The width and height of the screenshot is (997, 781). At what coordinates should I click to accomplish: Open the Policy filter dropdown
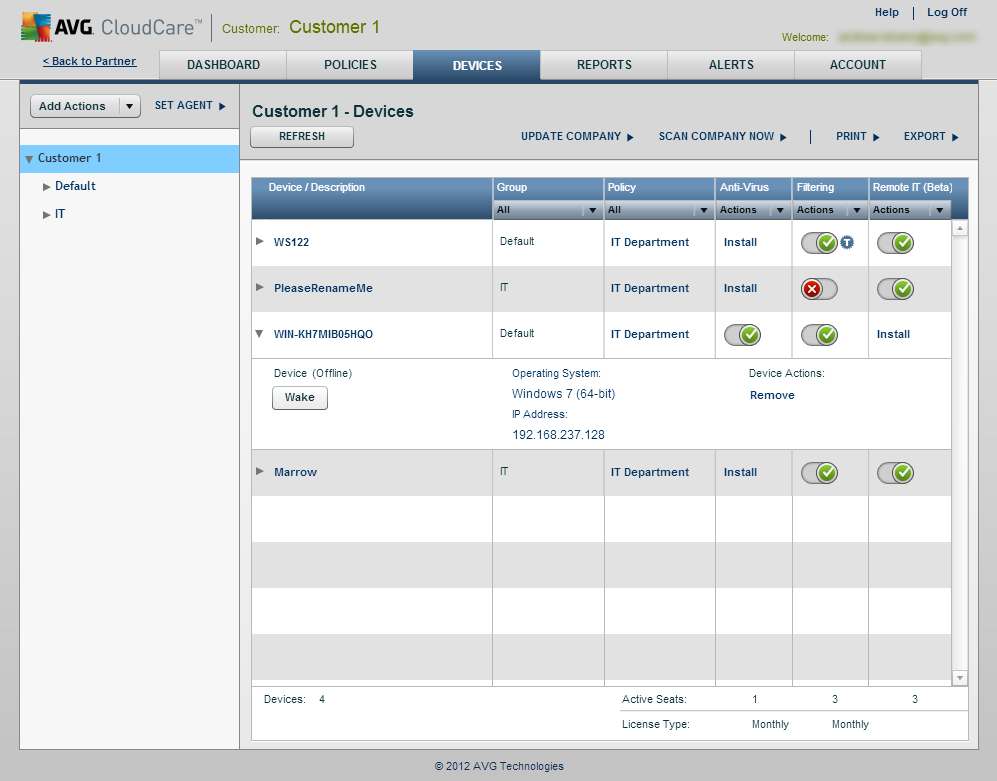pos(659,210)
